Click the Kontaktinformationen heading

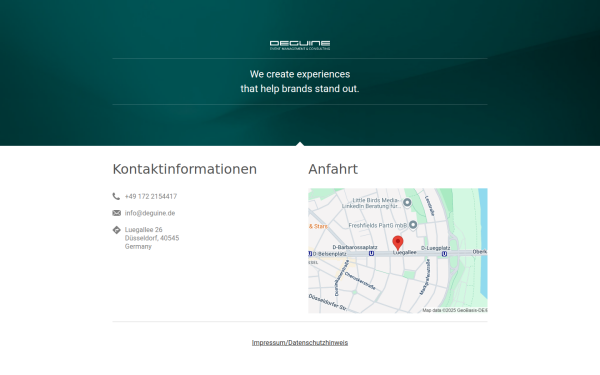point(184,169)
